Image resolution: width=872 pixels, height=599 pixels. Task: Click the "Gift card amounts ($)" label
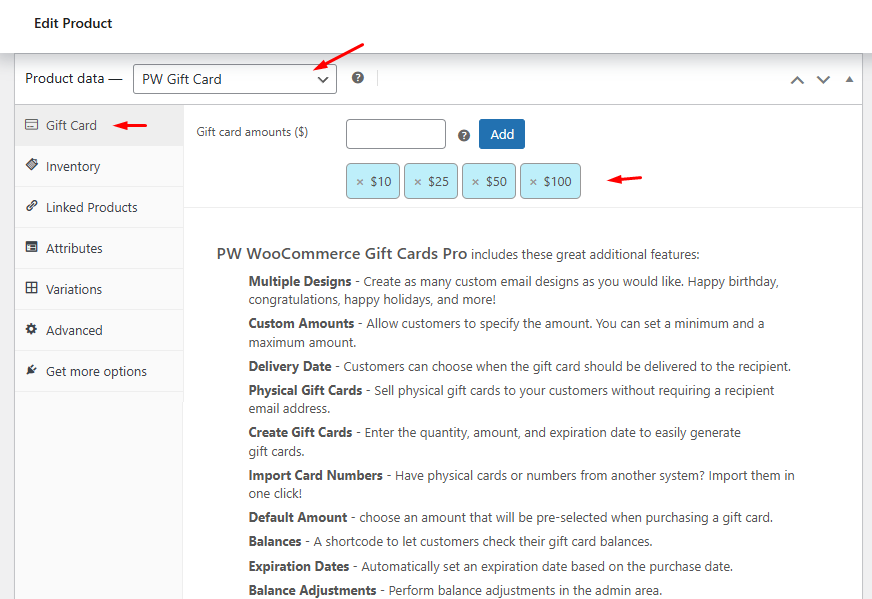[x=252, y=132]
